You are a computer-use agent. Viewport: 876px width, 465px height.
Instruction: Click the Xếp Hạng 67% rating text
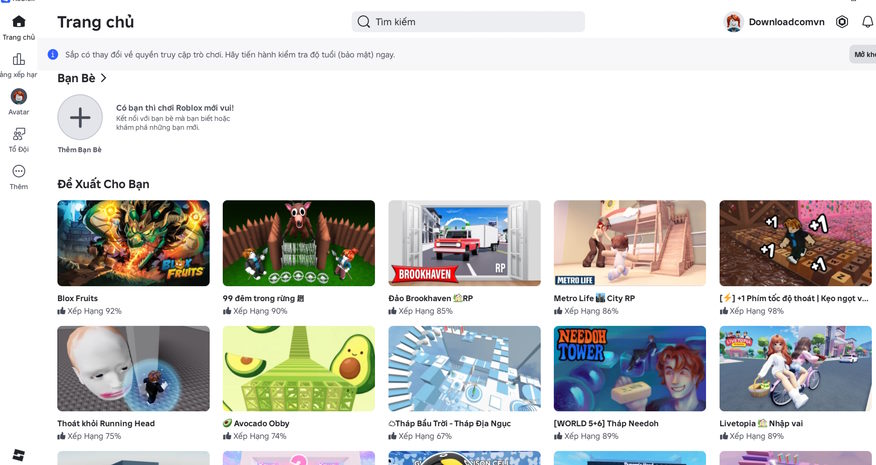(x=425, y=436)
